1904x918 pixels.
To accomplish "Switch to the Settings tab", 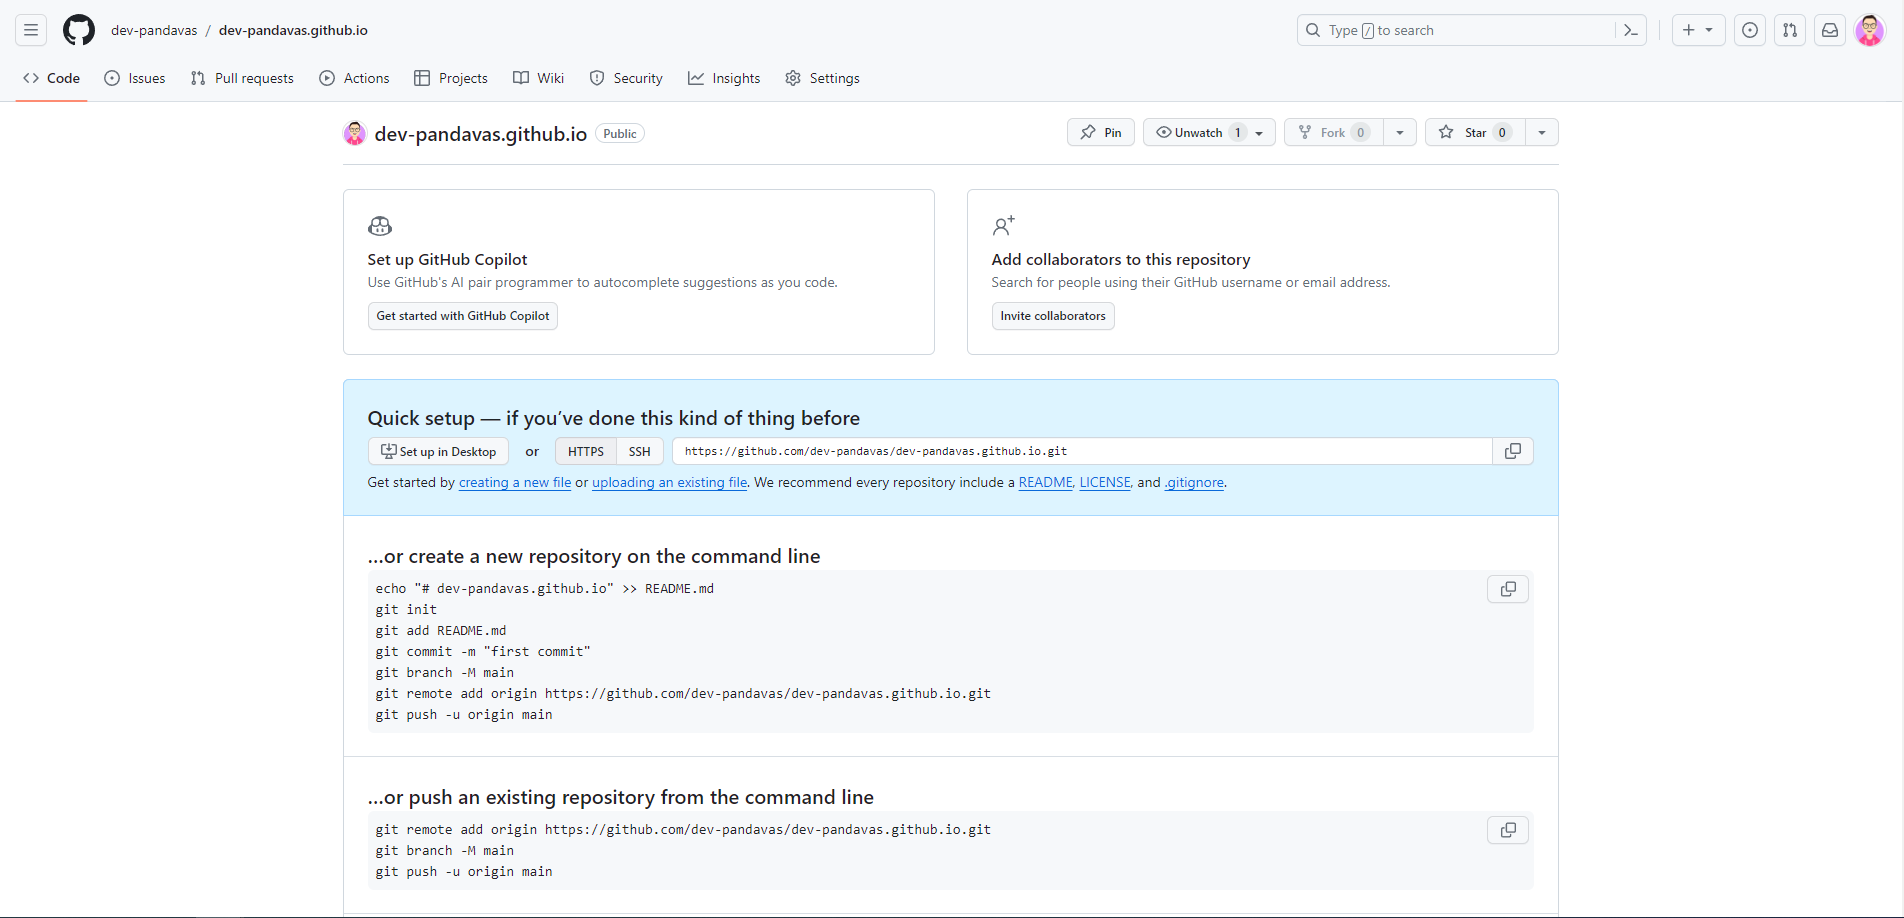I will (x=822, y=78).
